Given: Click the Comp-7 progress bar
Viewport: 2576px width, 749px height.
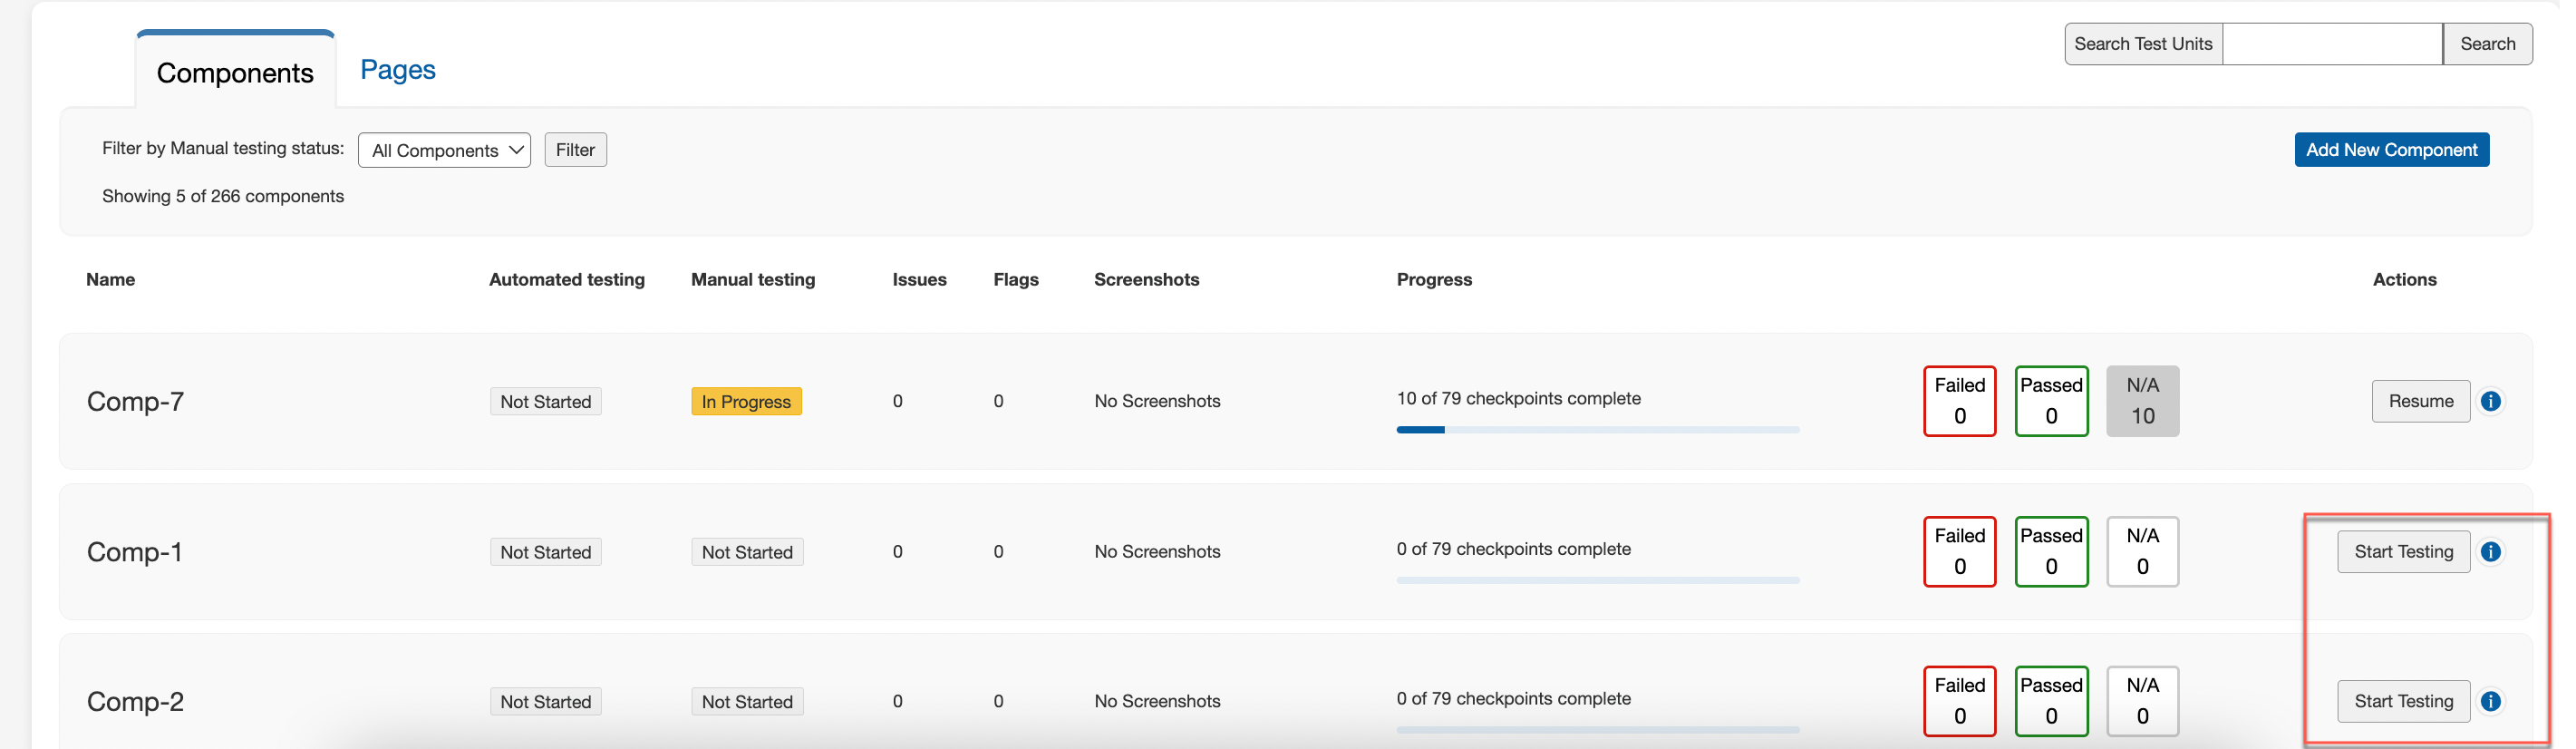Looking at the screenshot, I should coord(1597,430).
